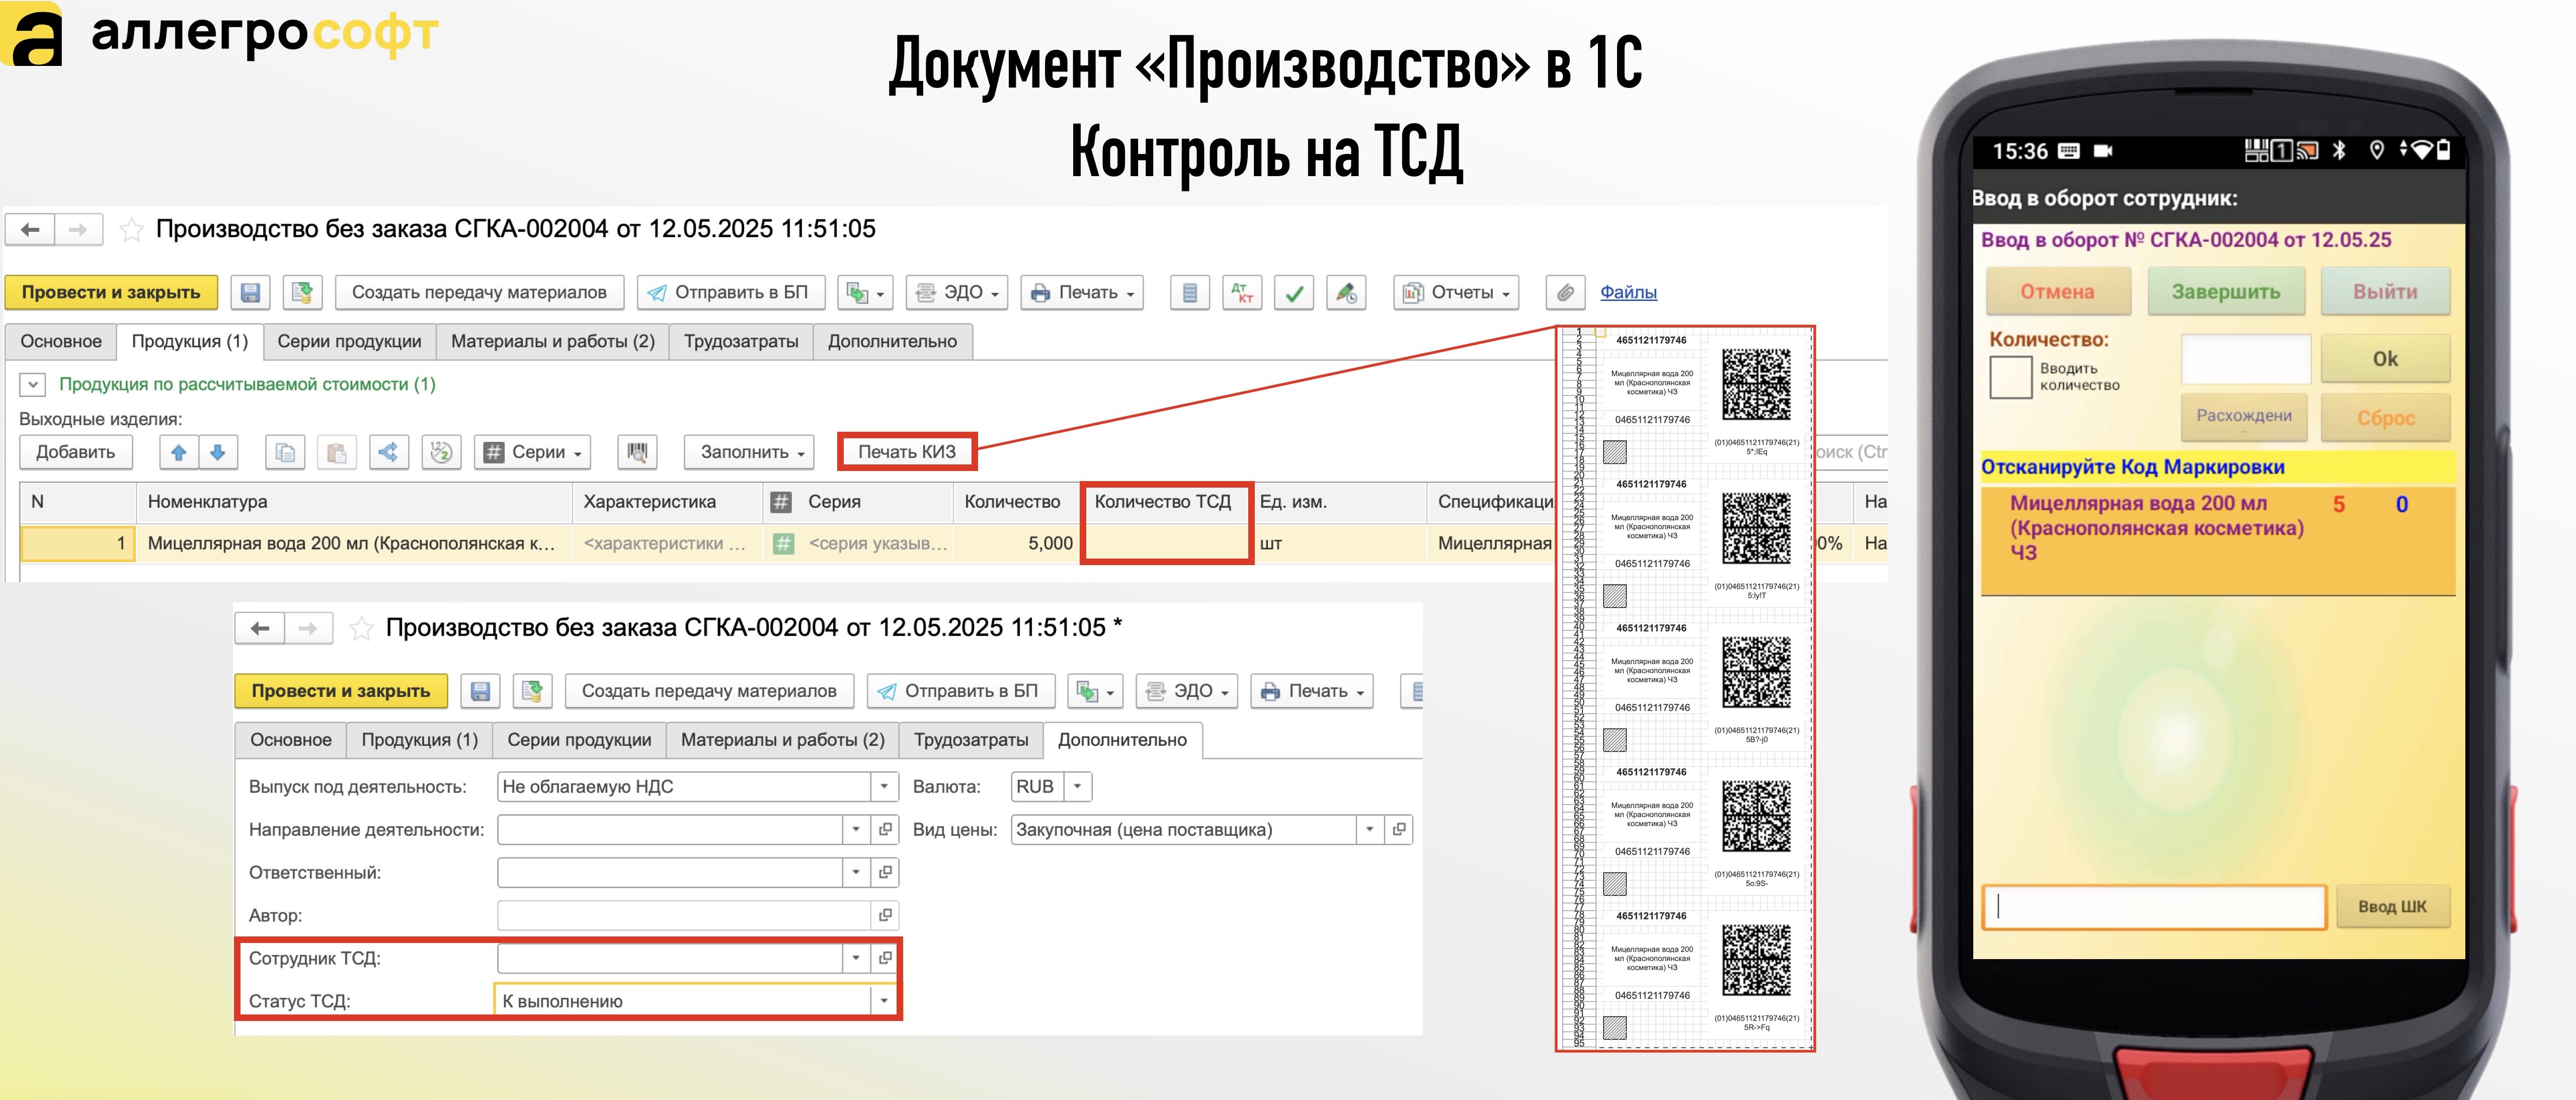Click the Добавить button

tap(76, 452)
